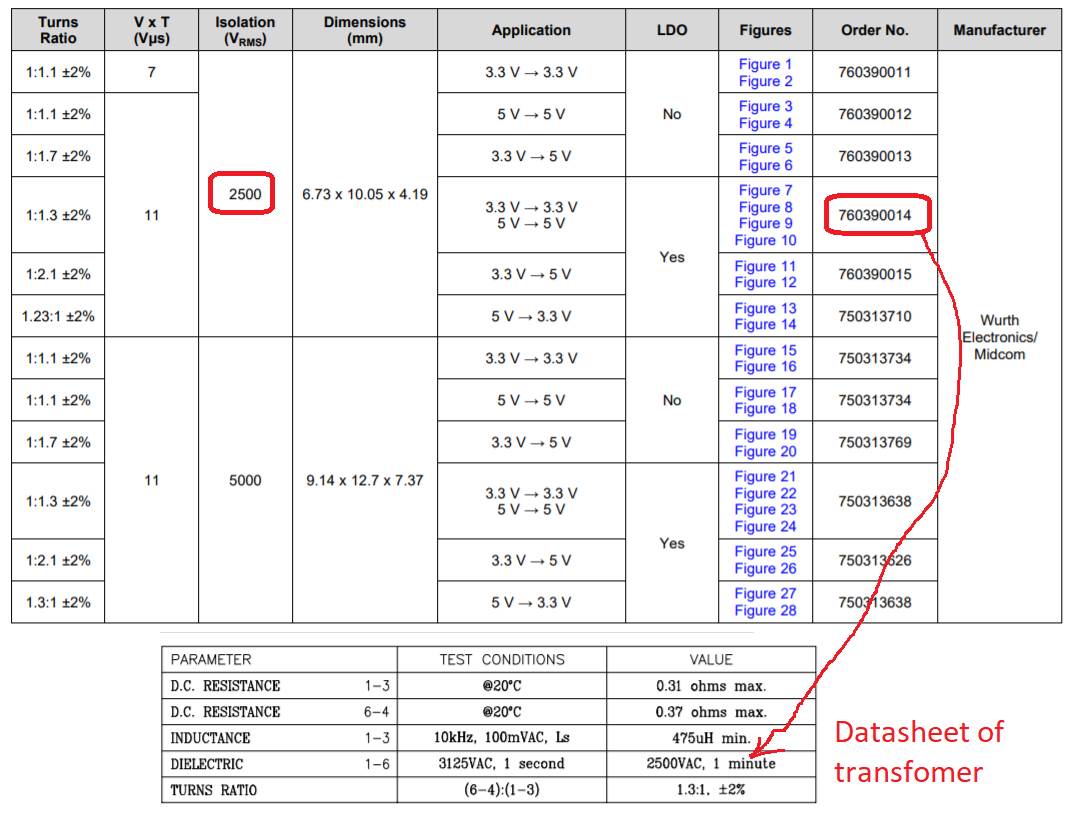Follow the Figure 18 link
This screenshot has height=824, width=1069.
point(765,409)
